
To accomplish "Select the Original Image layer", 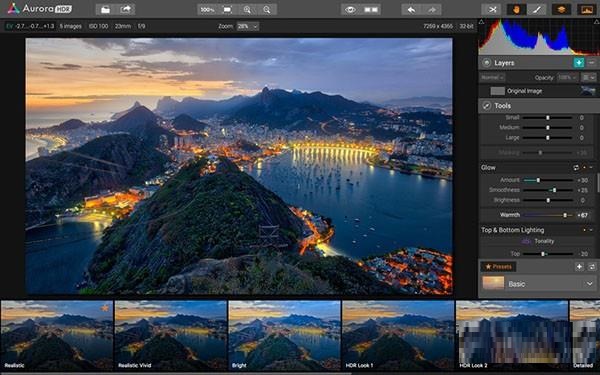I will tap(538, 91).
